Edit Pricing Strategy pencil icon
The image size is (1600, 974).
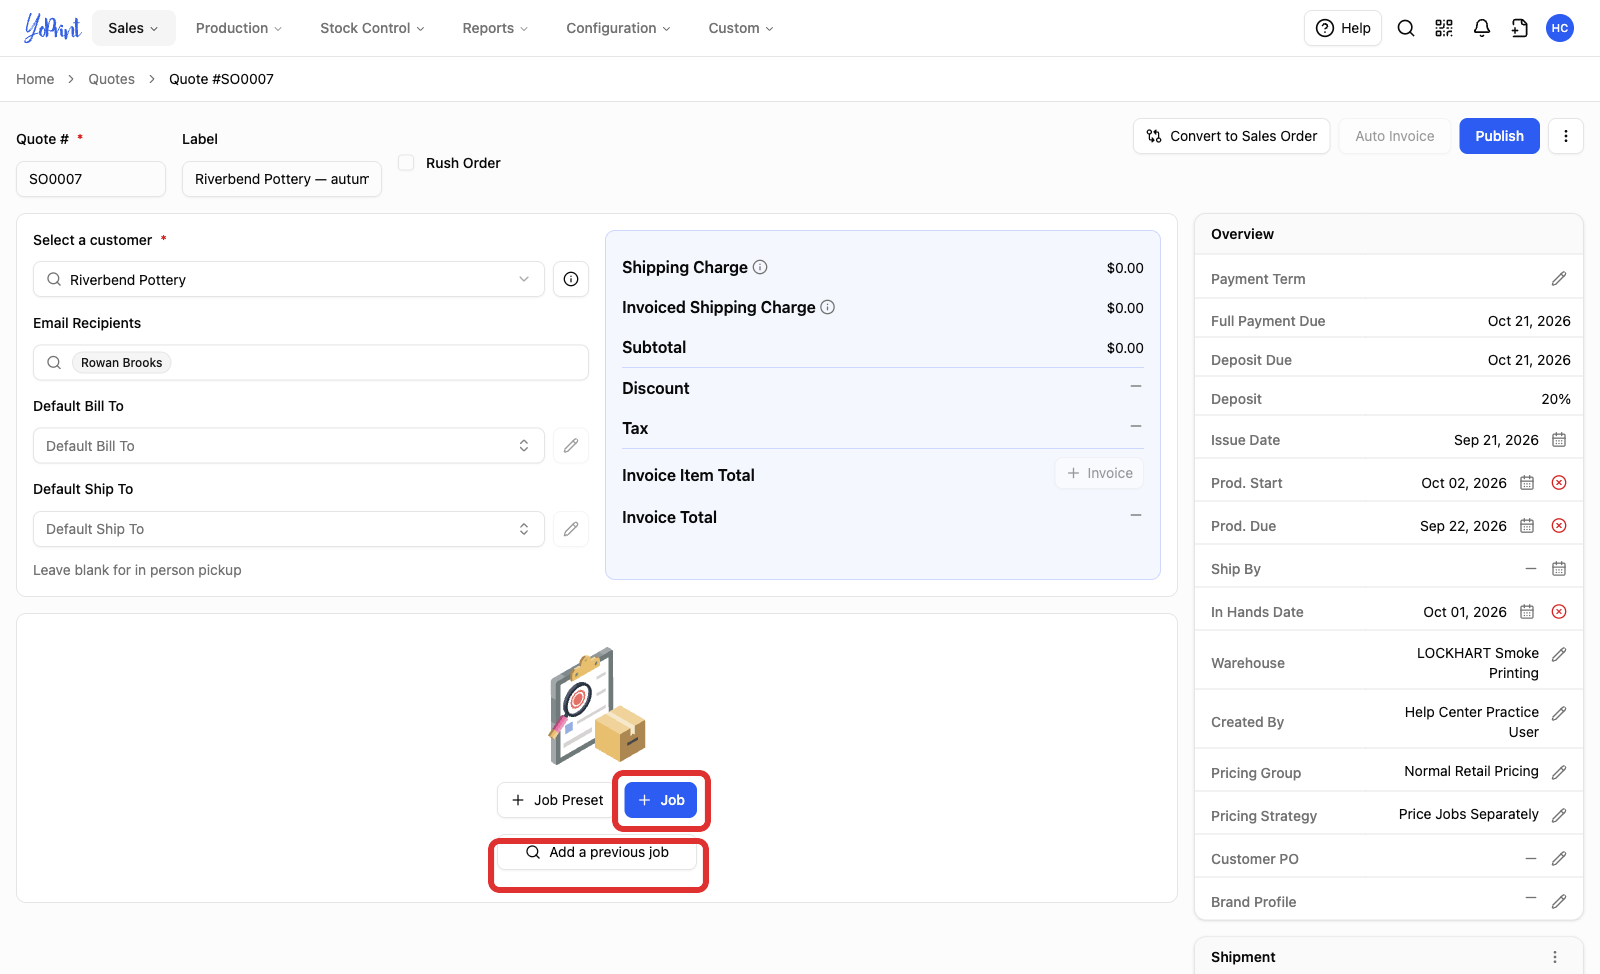coord(1559,816)
